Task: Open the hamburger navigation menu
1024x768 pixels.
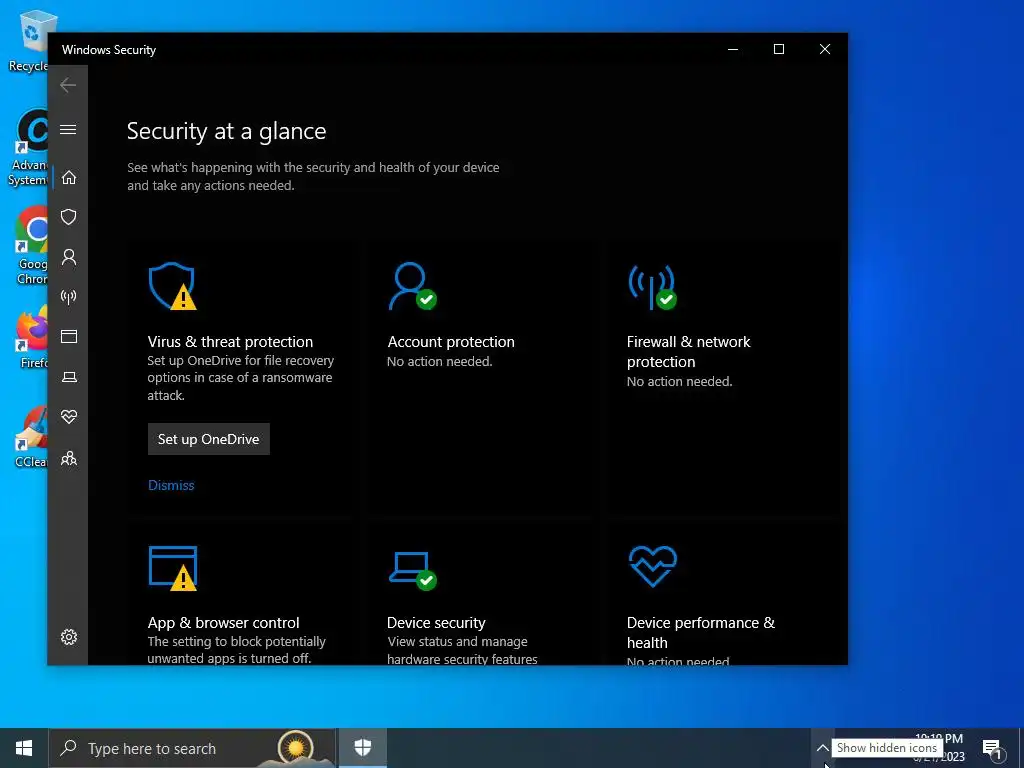Action: [68, 129]
